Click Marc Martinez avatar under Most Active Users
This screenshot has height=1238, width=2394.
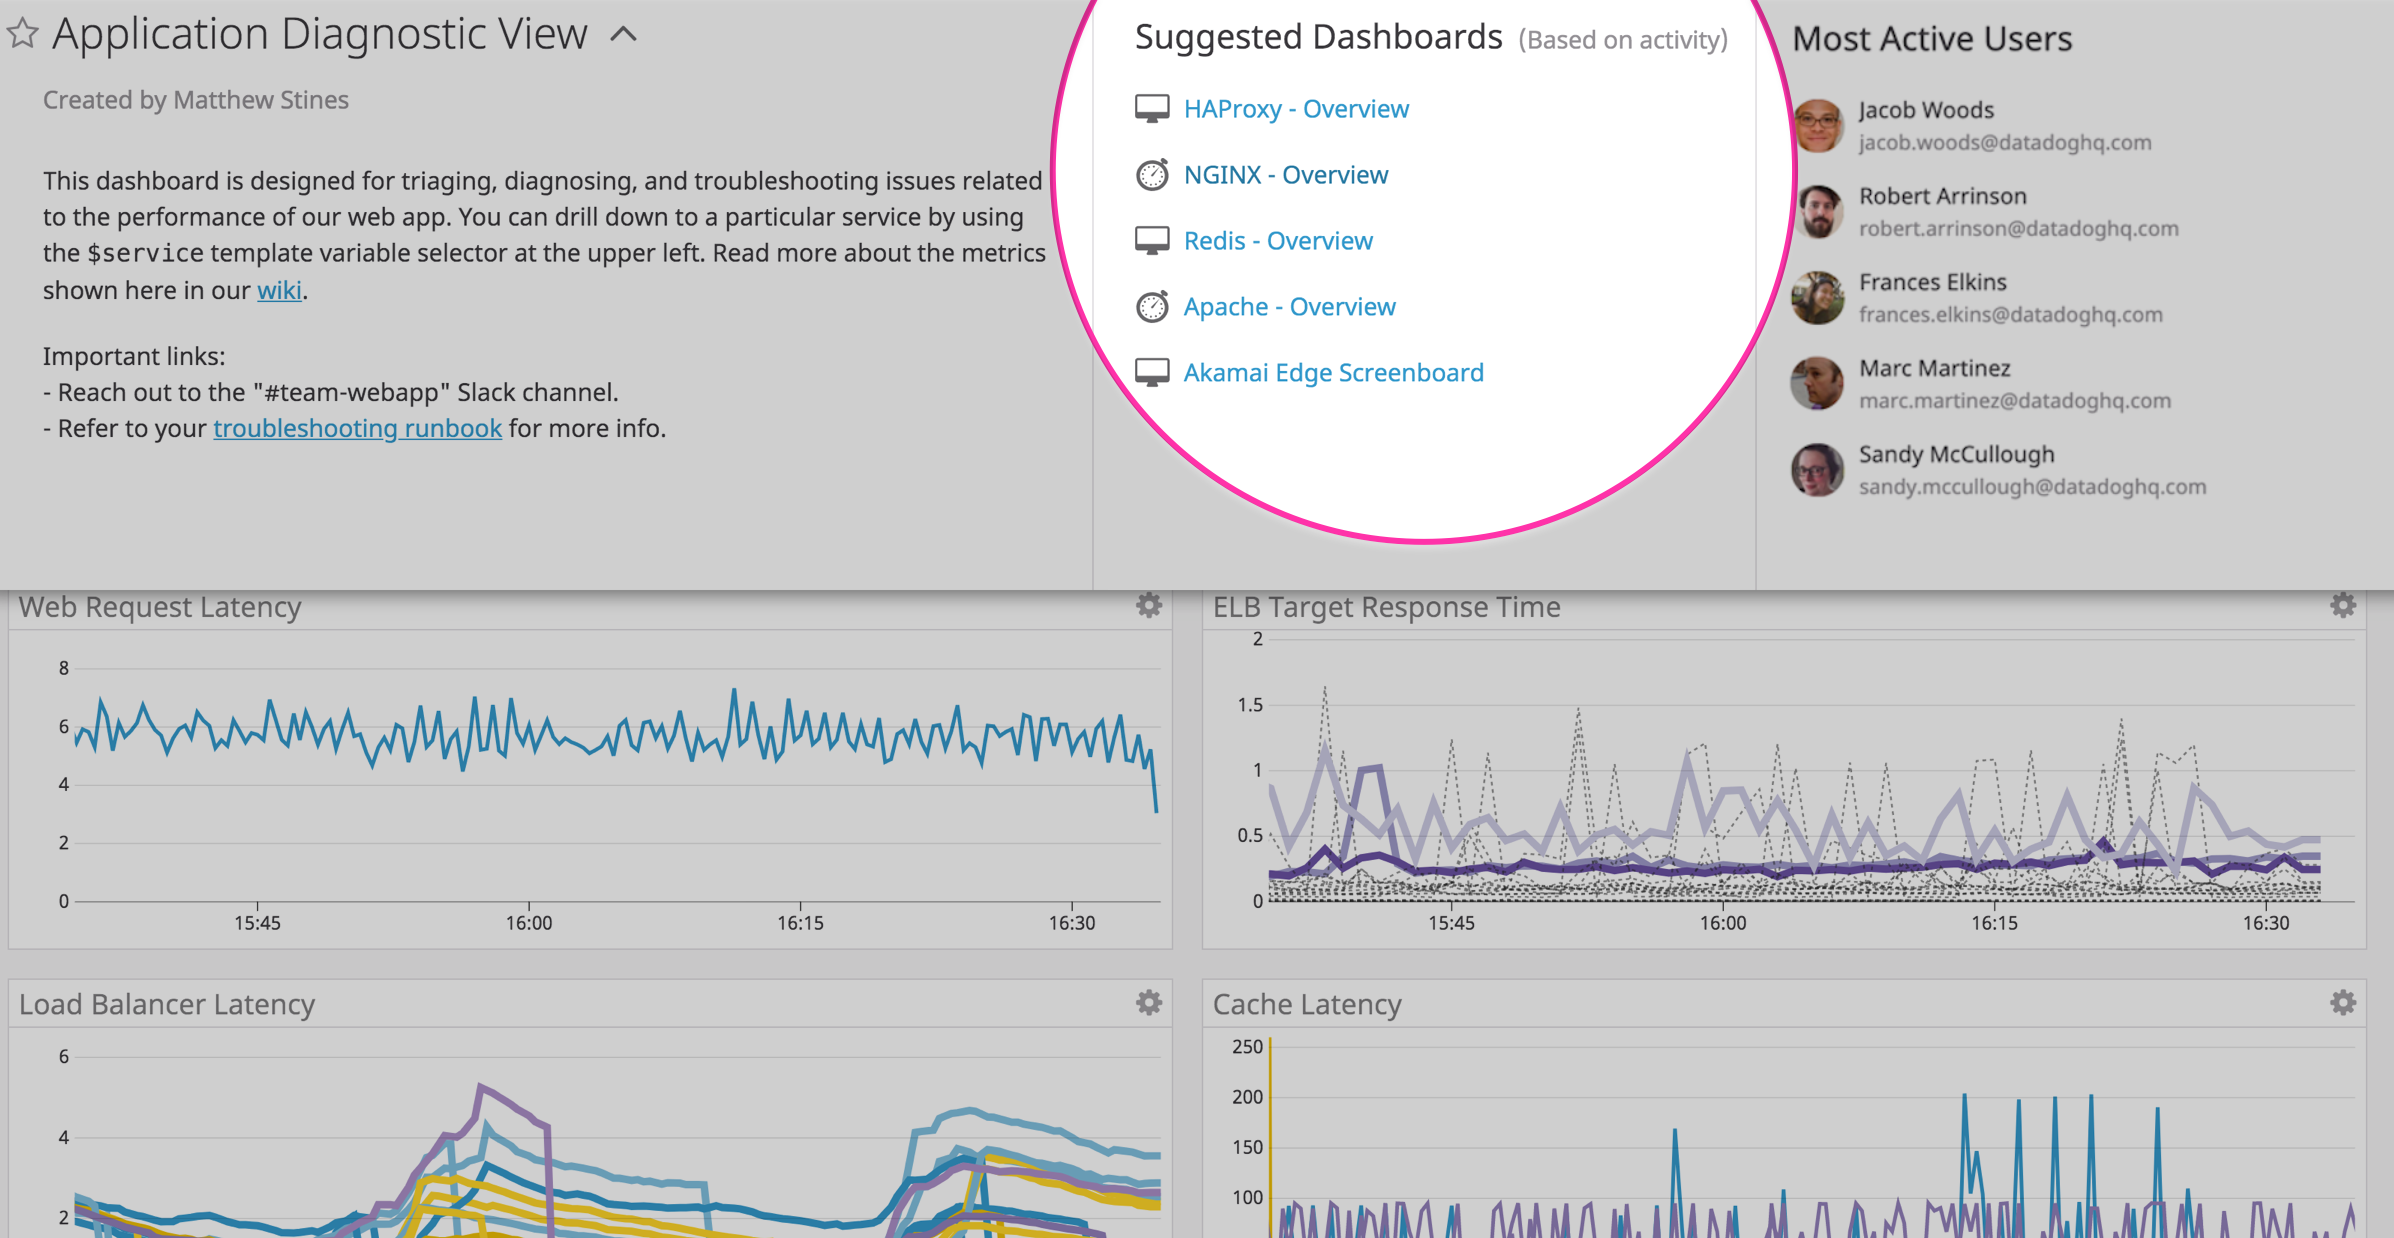click(1817, 382)
